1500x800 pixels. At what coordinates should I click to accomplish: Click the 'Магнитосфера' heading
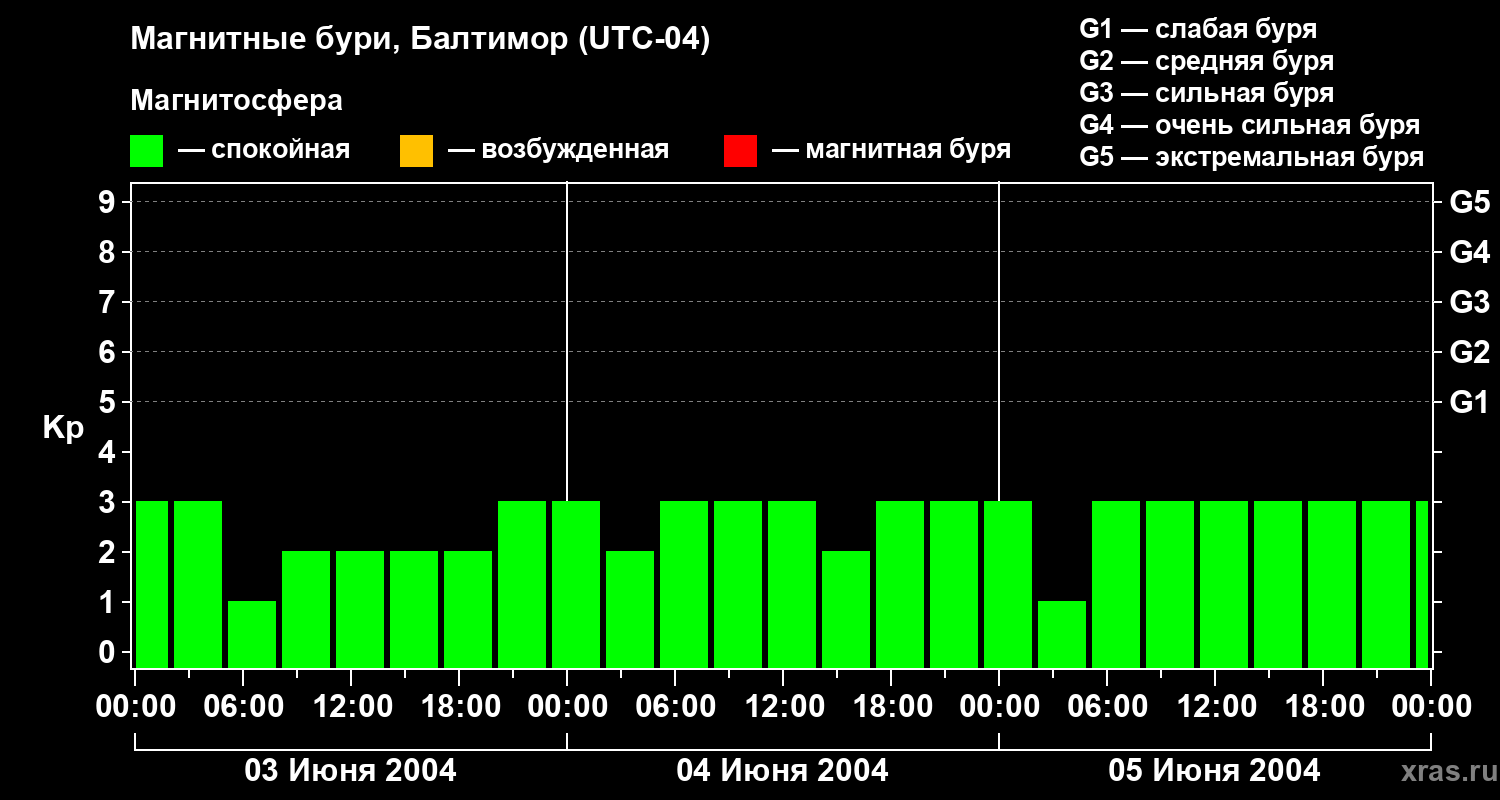[237, 101]
